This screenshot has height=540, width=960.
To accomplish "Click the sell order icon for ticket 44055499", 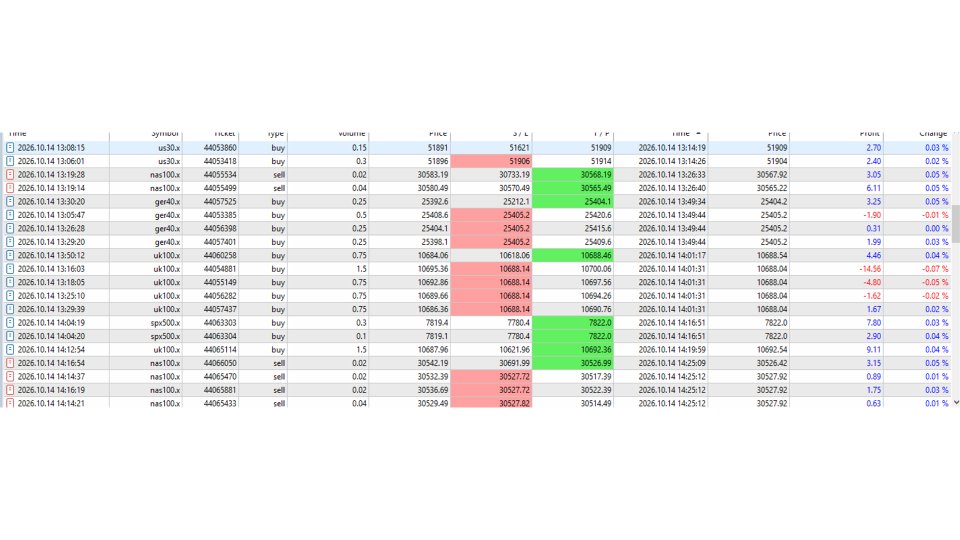I will tap(10, 188).
